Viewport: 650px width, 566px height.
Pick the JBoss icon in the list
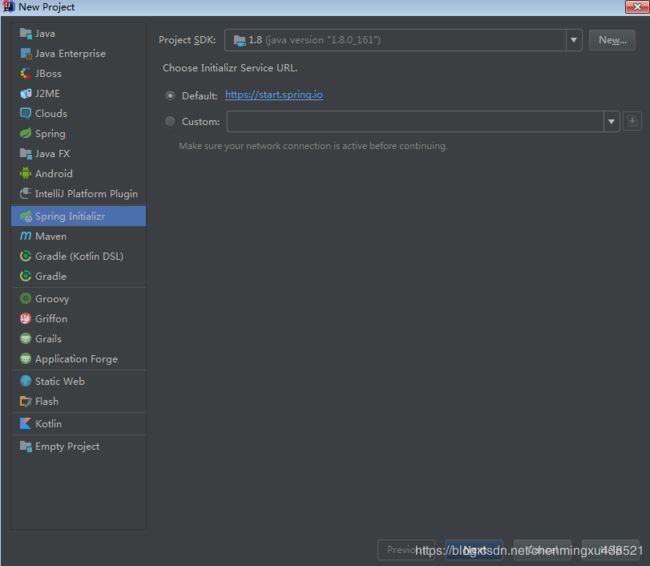click(26, 73)
